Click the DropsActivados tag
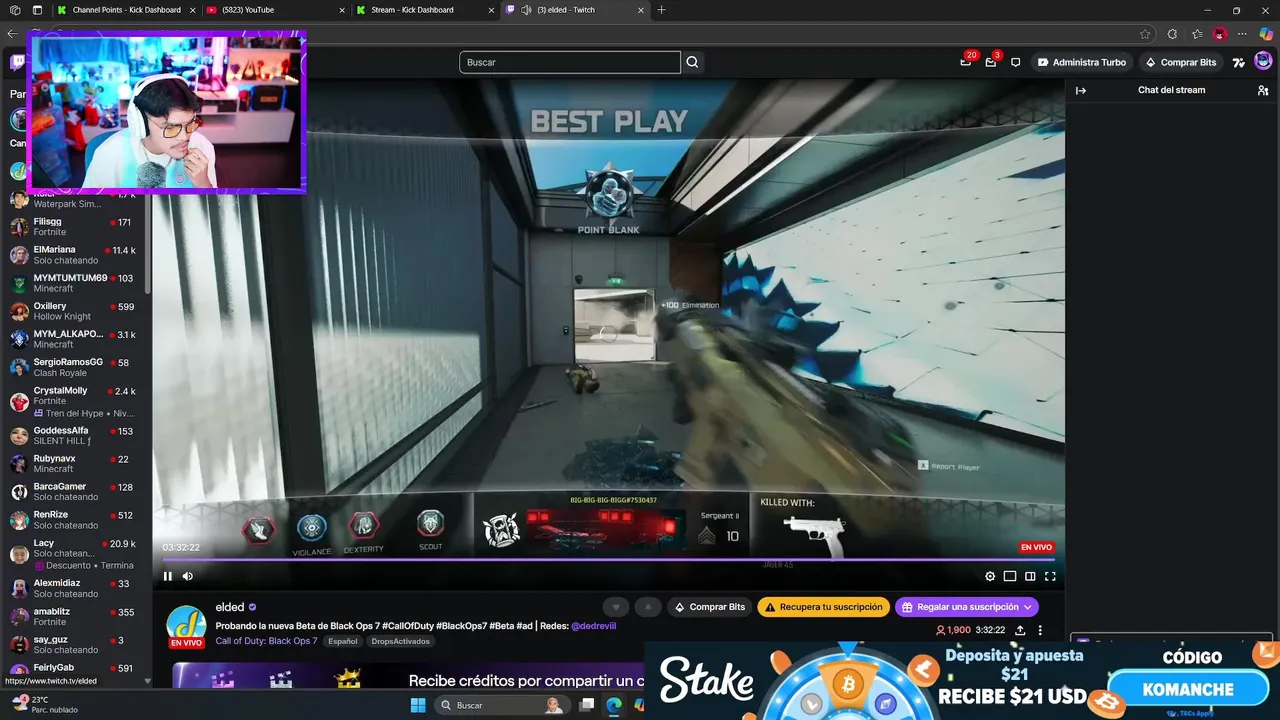 click(400, 641)
